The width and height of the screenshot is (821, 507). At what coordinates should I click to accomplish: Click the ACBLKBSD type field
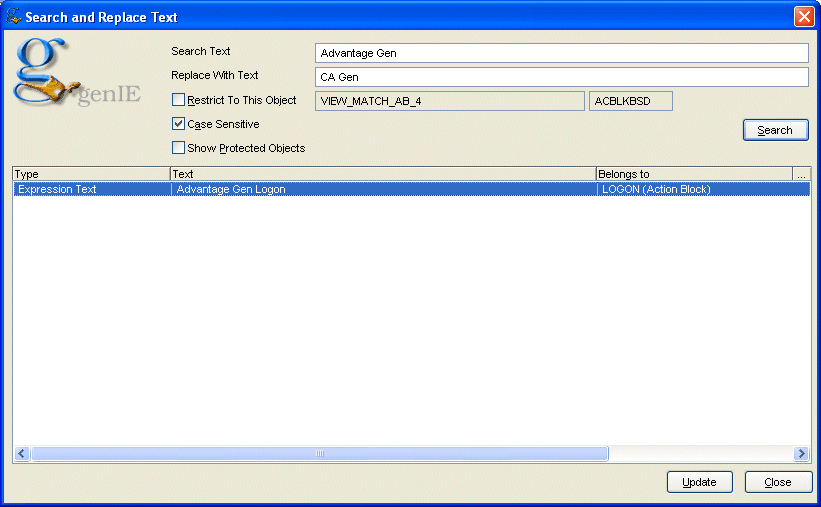click(631, 101)
